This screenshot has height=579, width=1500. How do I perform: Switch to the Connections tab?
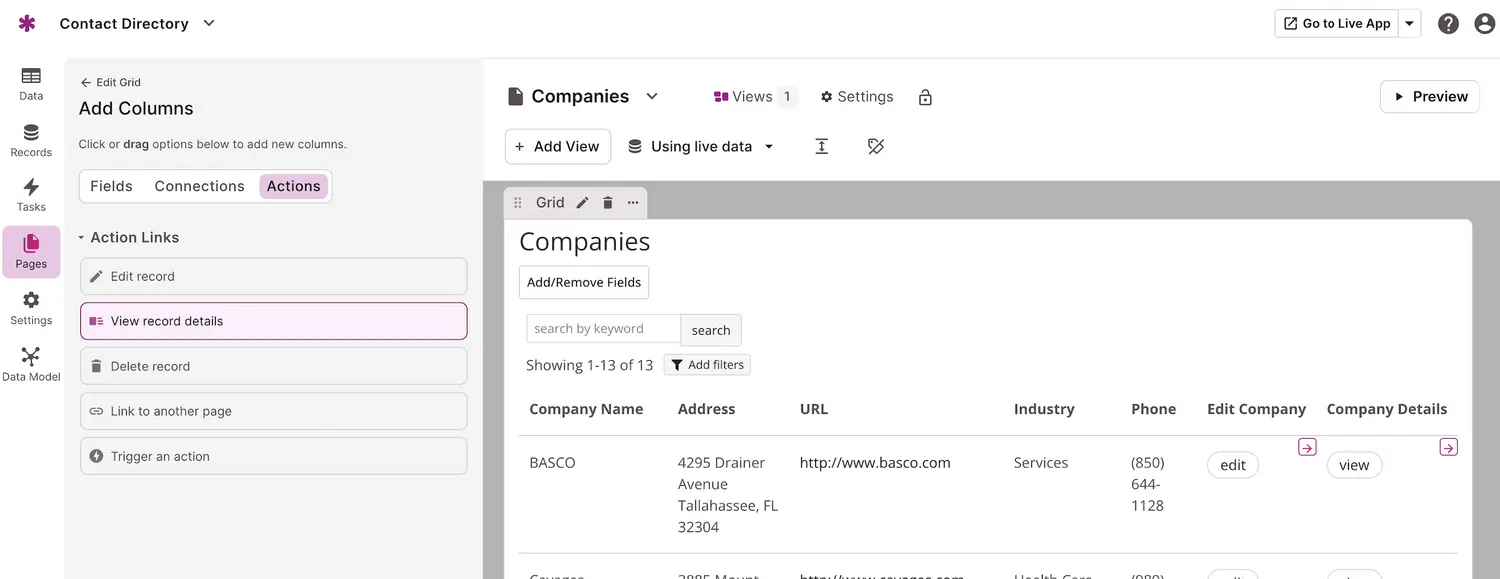199,186
